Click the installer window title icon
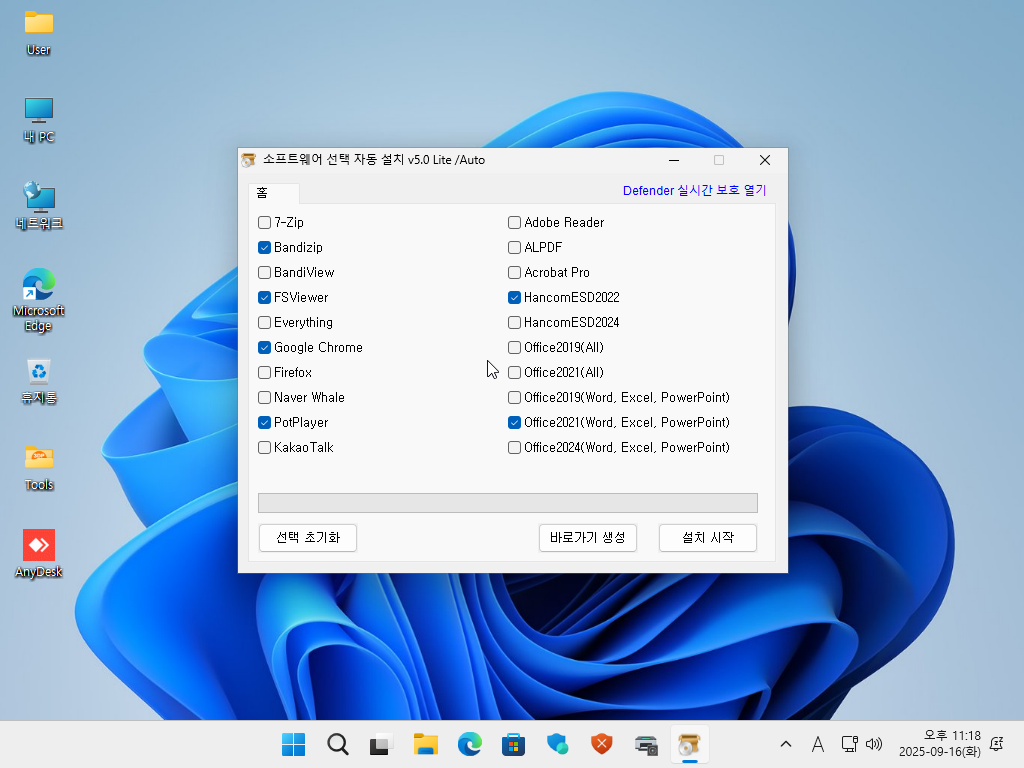Viewport: 1024px width, 768px height. (248, 160)
